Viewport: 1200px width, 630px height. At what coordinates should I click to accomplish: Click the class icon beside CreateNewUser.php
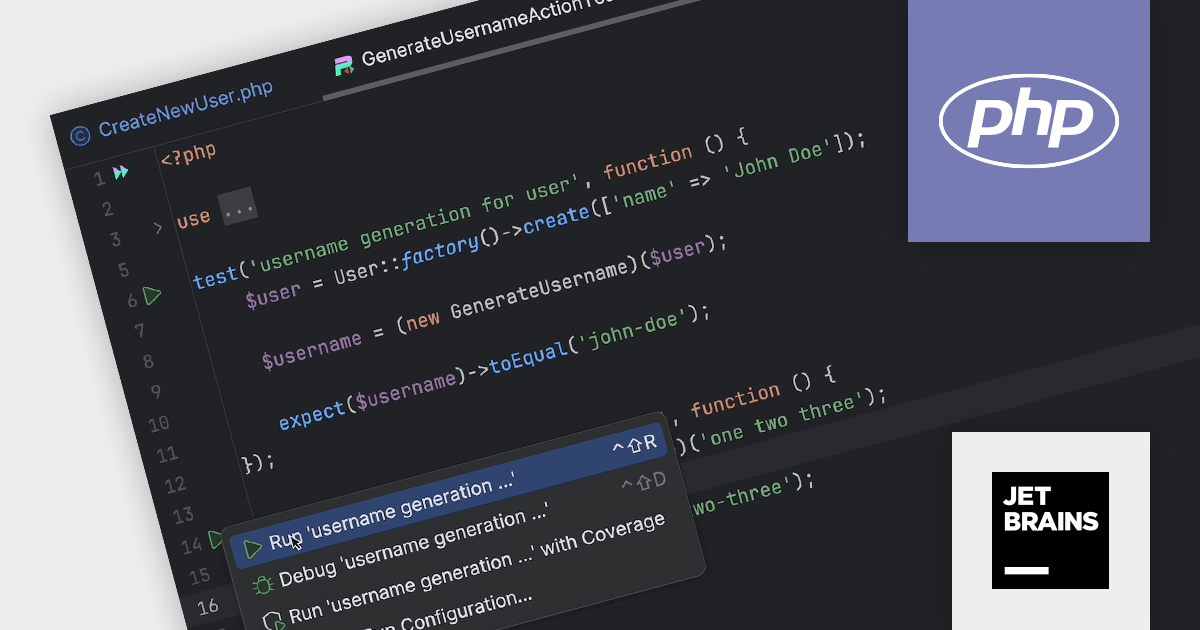[x=80, y=134]
